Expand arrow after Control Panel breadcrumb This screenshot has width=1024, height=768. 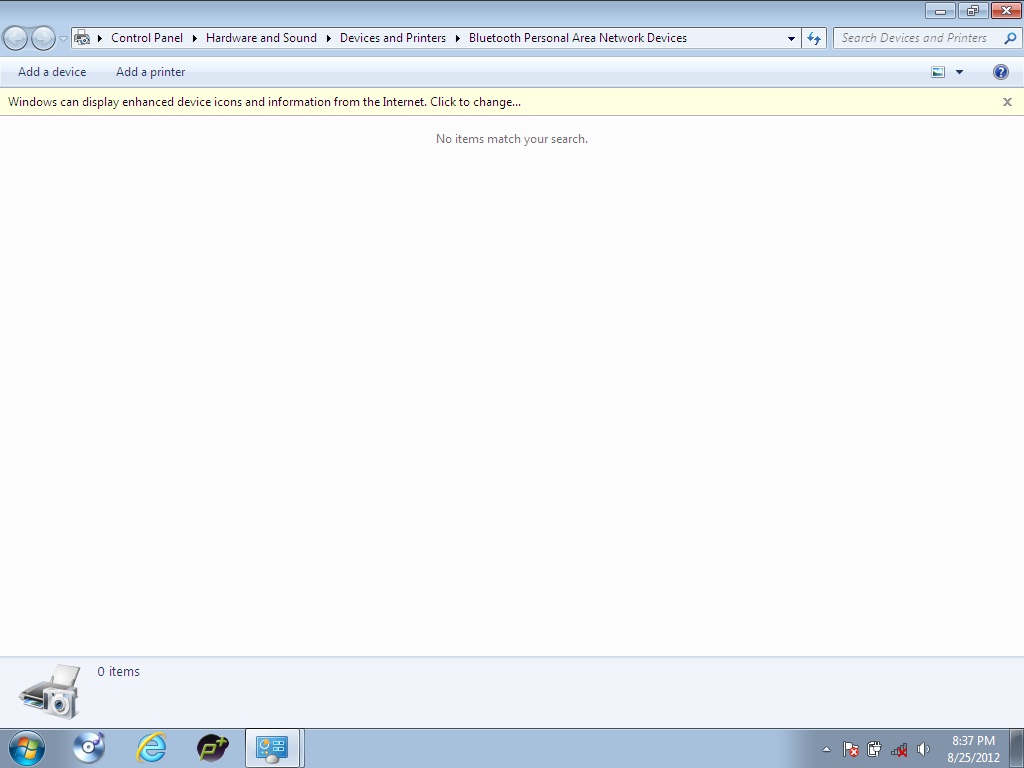tap(195, 38)
